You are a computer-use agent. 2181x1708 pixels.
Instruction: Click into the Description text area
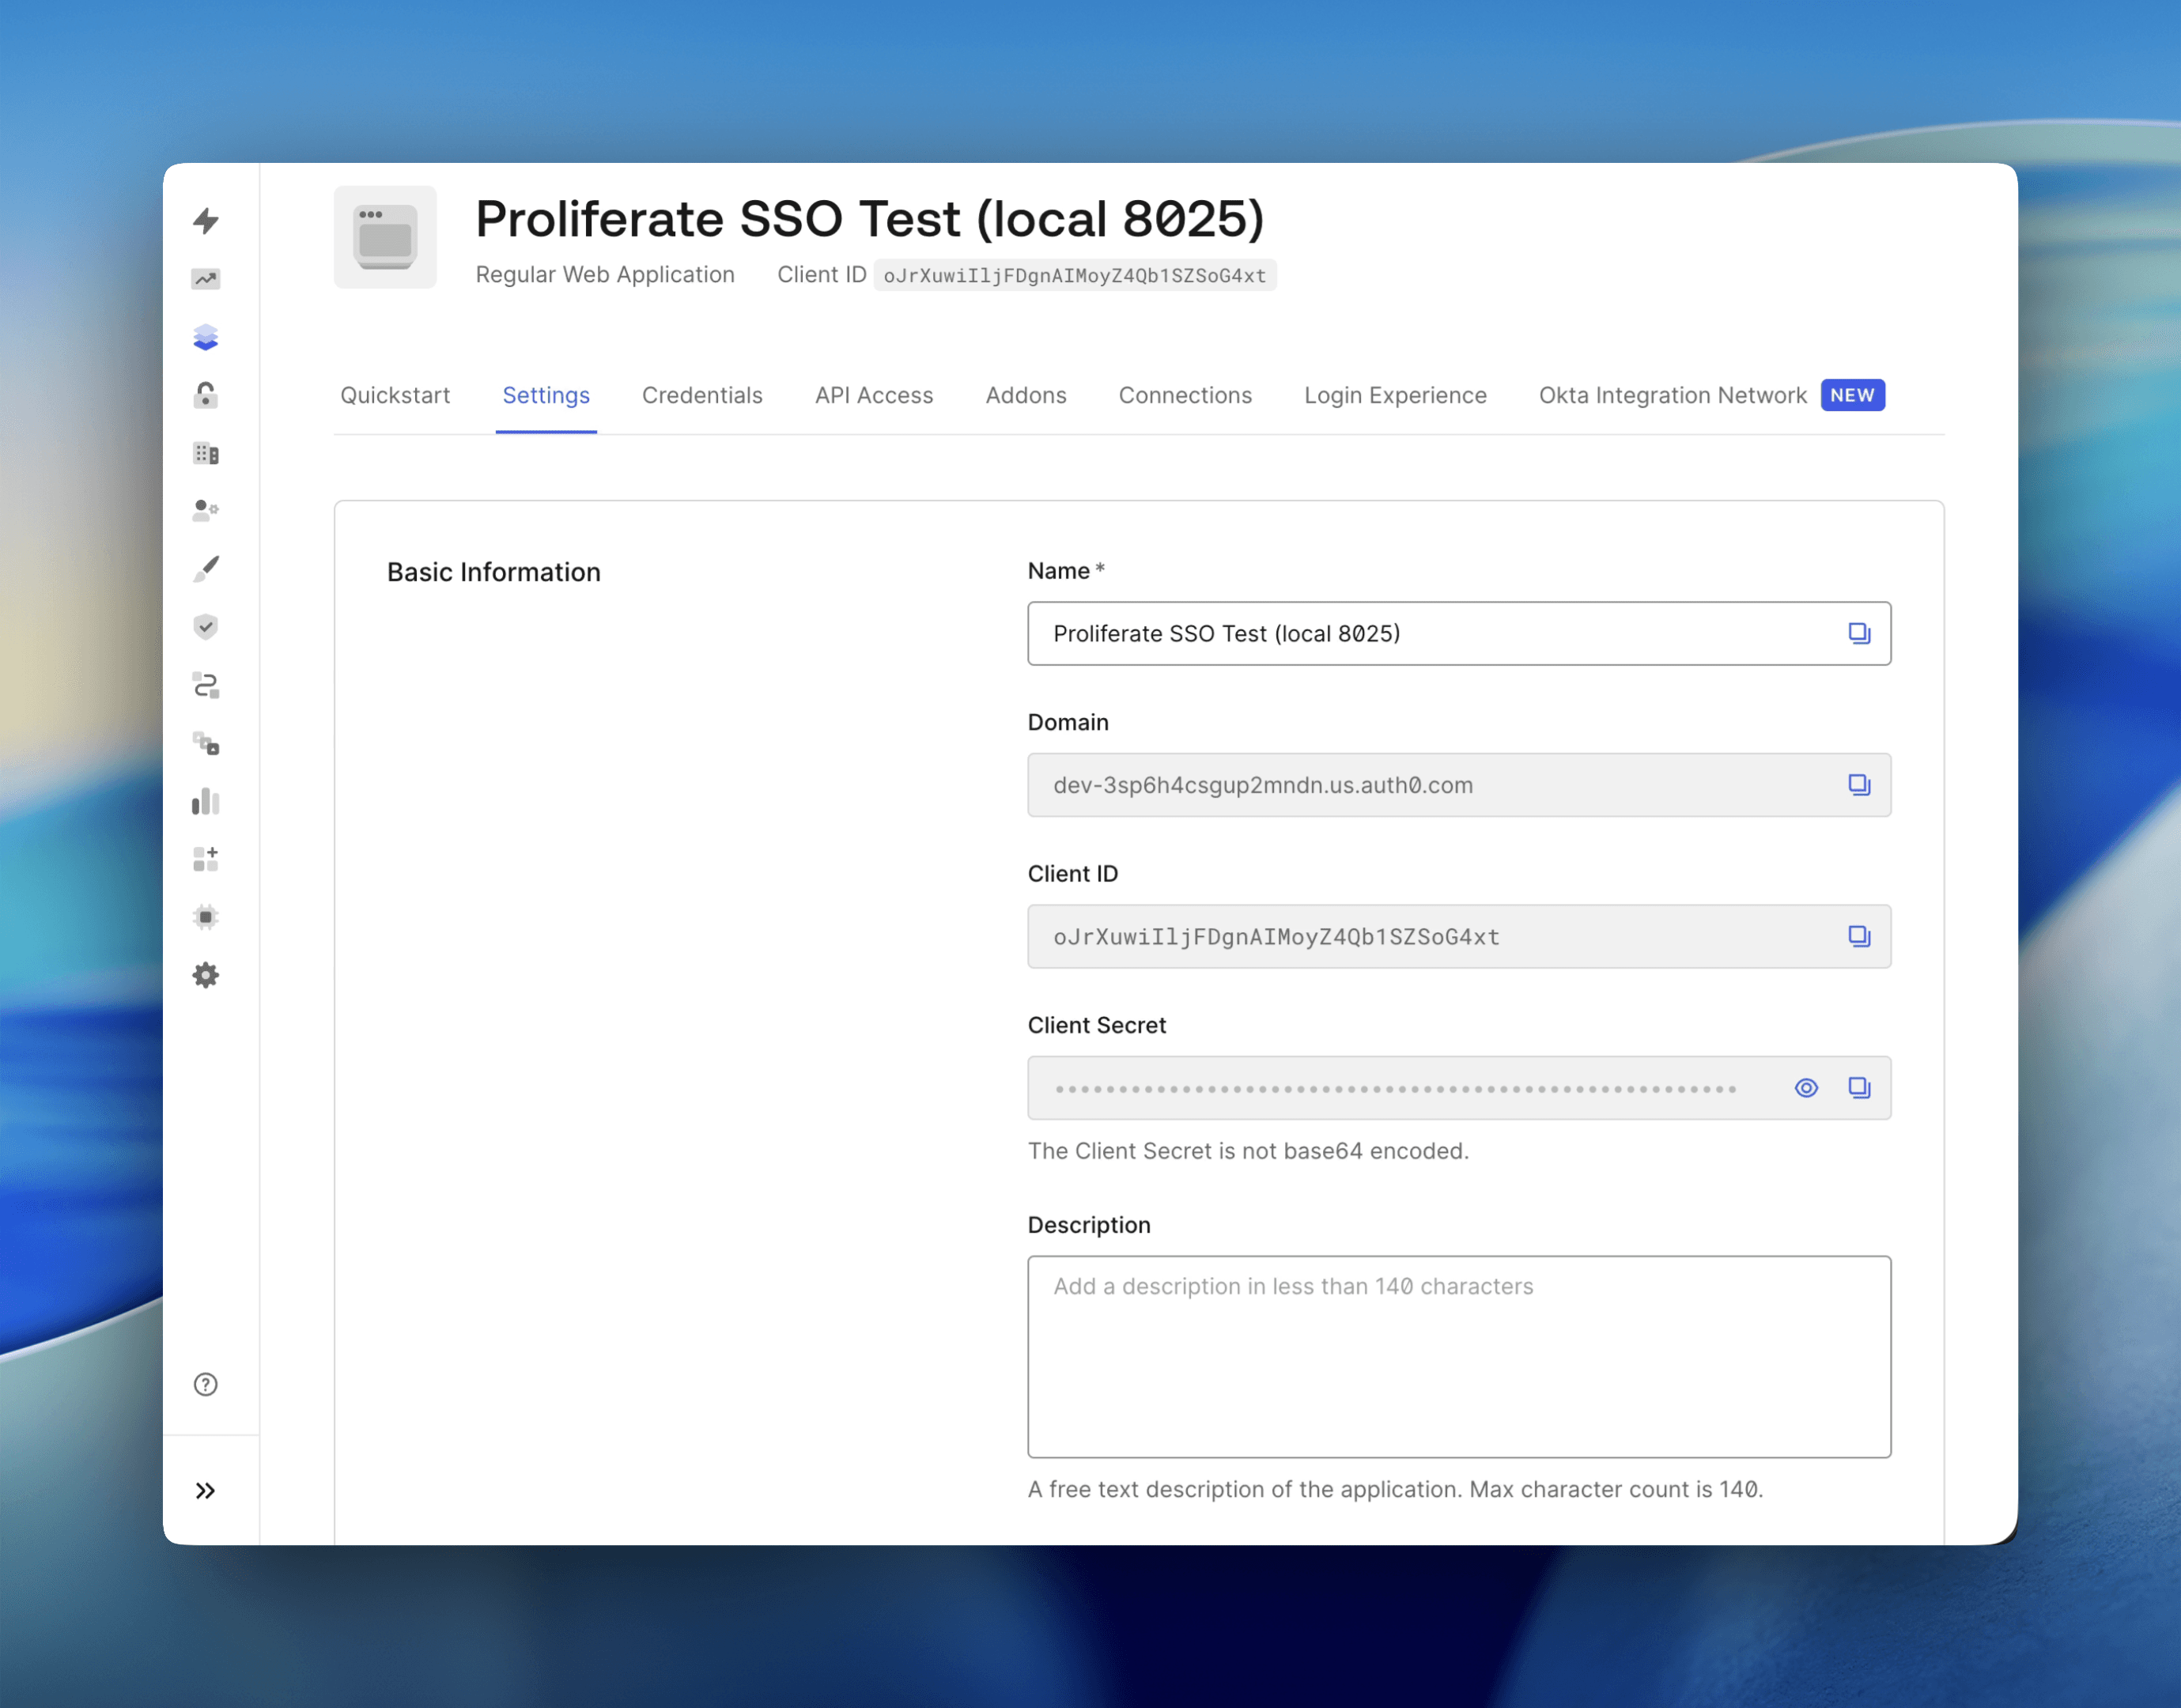coord(1459,1357)
